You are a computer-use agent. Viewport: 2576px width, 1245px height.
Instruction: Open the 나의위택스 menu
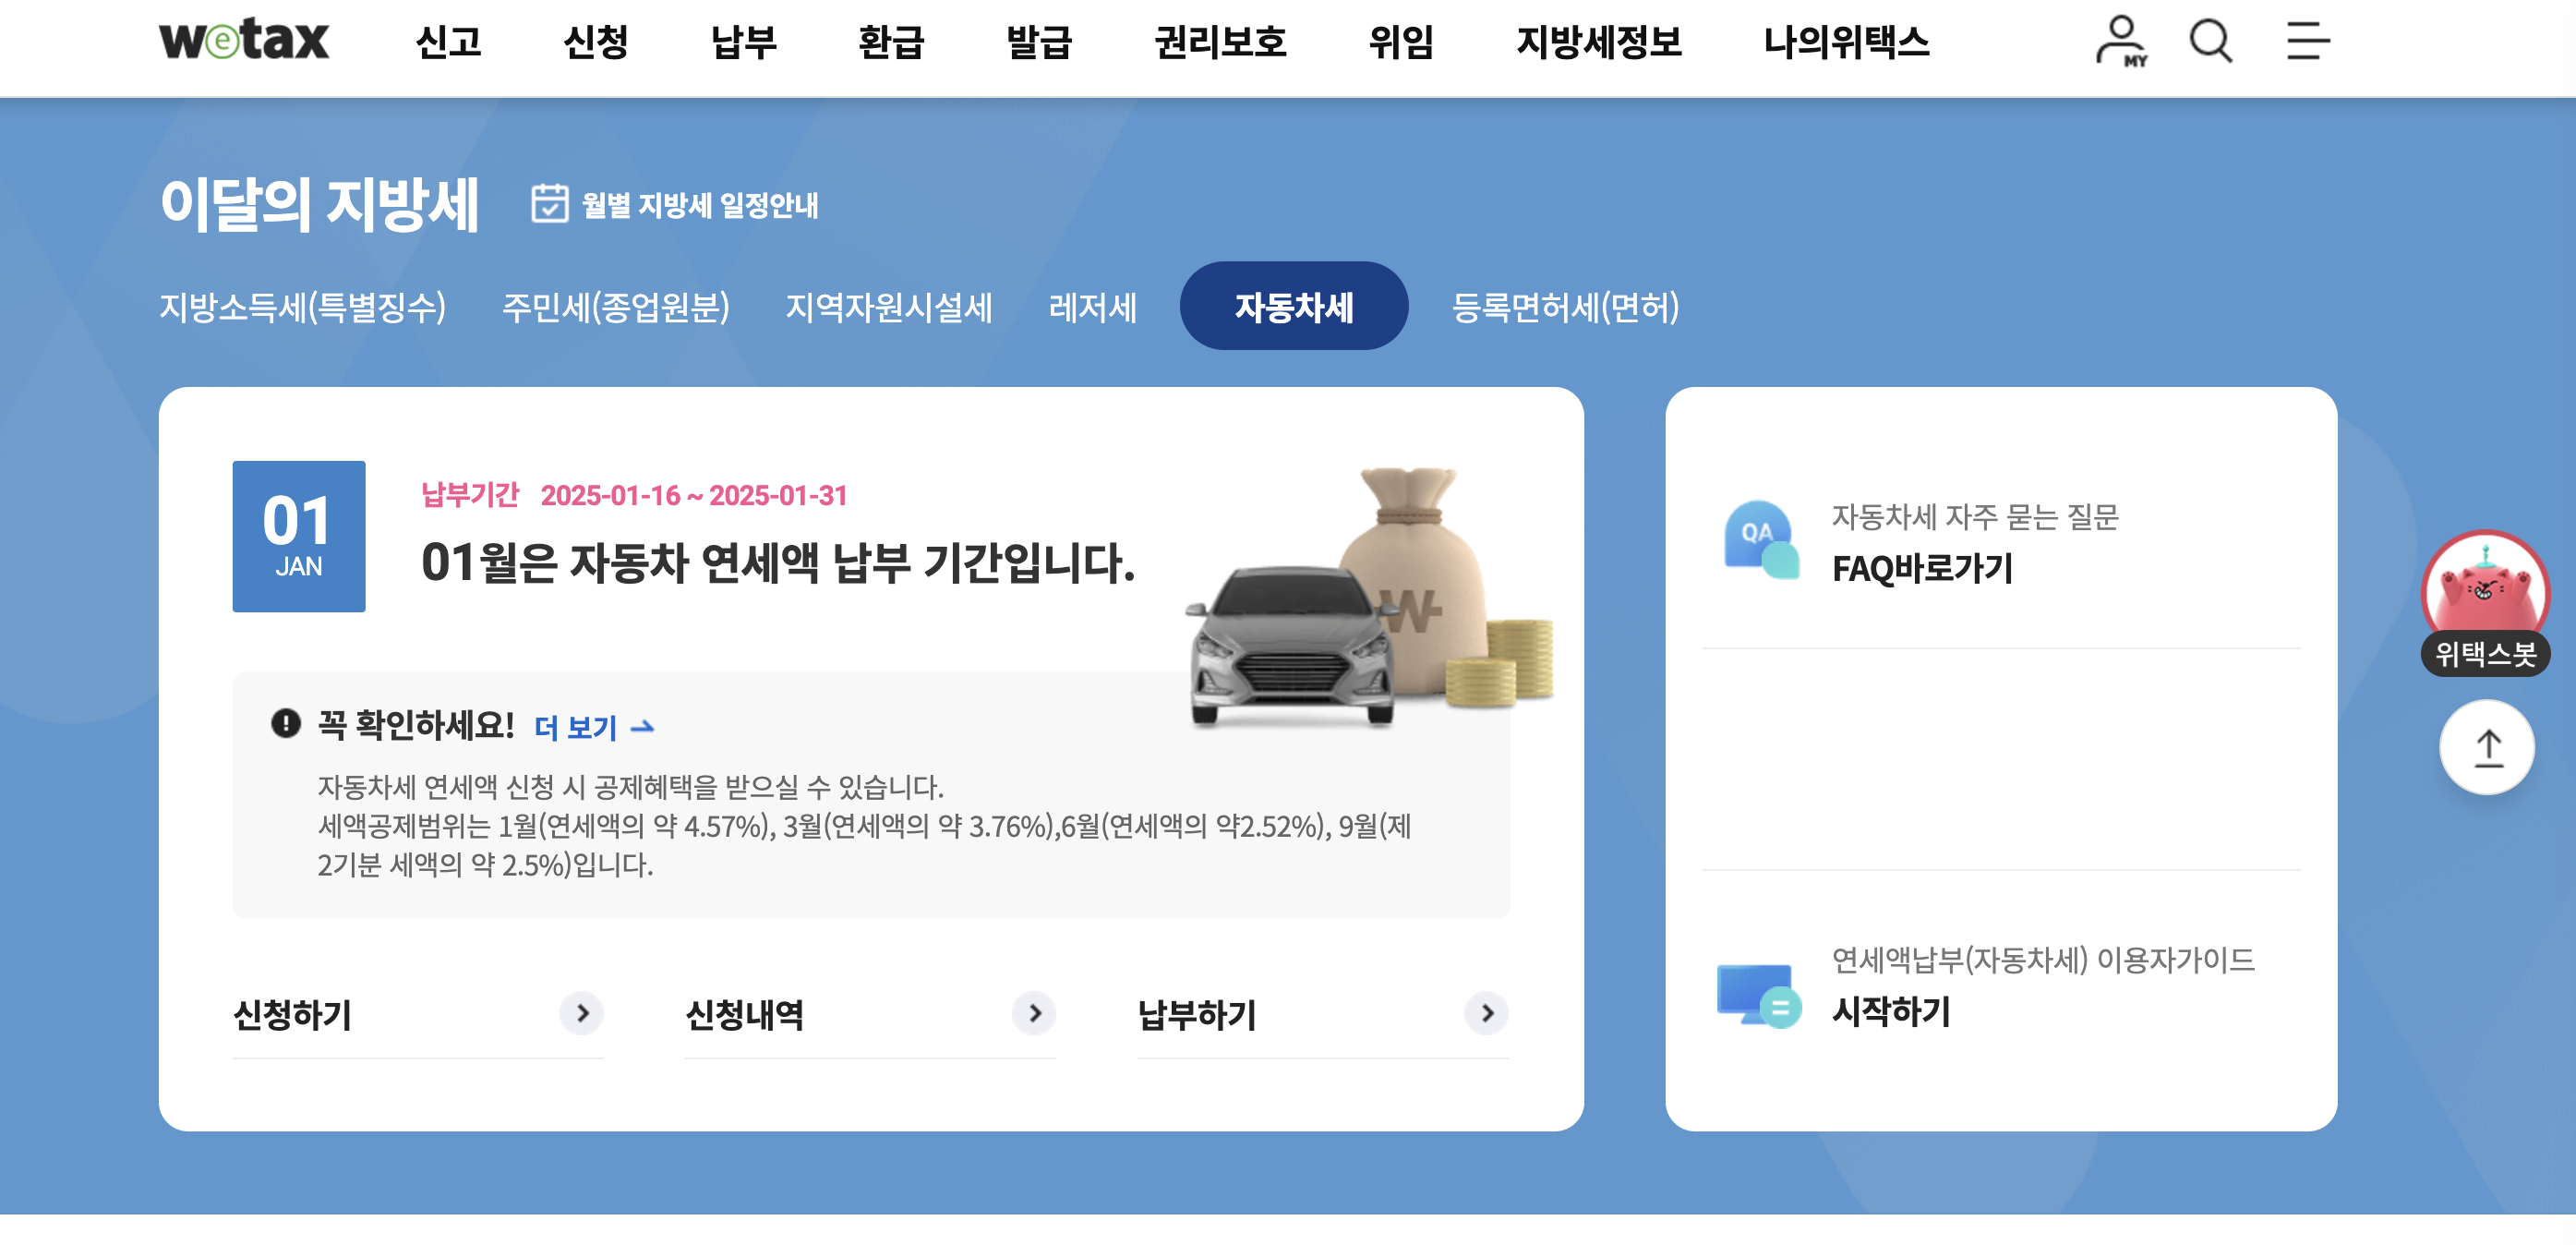pyautogui.click(x=1846, y=42)
